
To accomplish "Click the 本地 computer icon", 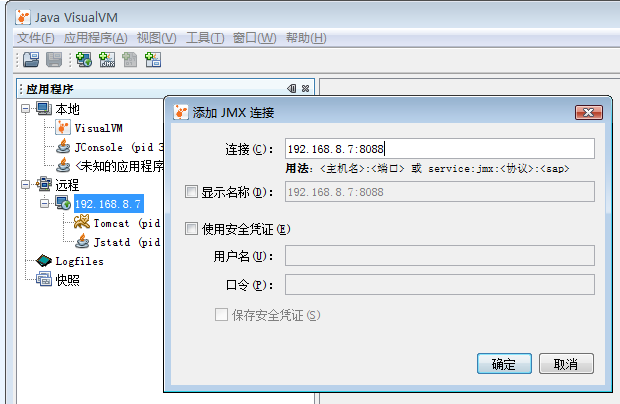I will [43, 108].
